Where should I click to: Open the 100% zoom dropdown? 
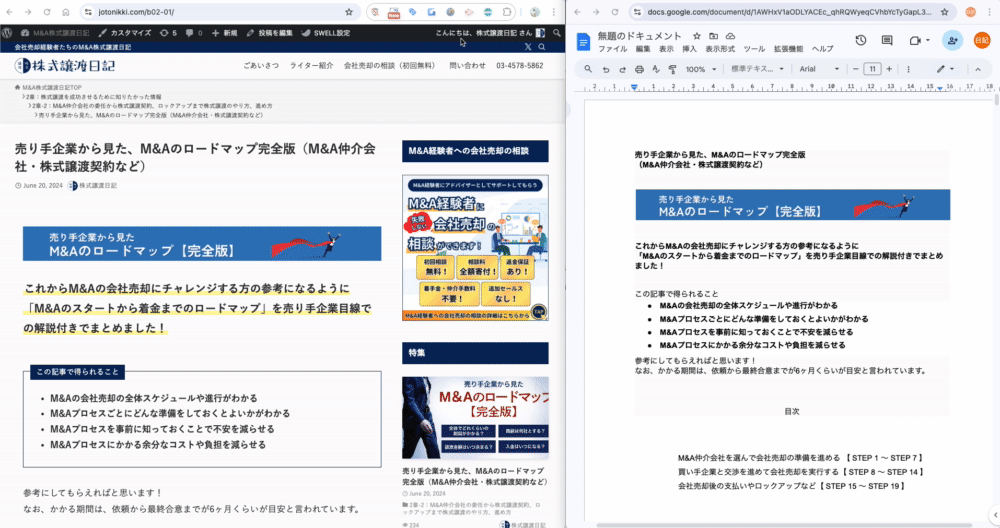[700, 69]
